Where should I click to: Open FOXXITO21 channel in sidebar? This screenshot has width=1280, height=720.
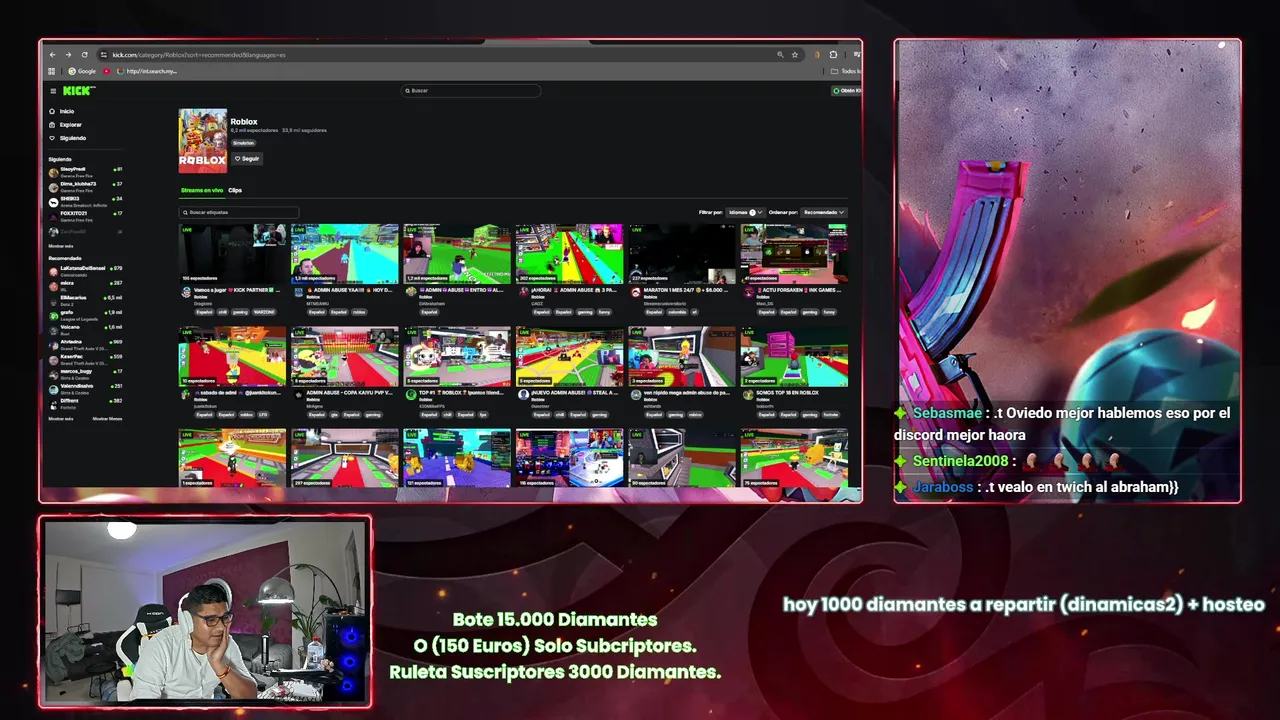[x=85, y=215]
